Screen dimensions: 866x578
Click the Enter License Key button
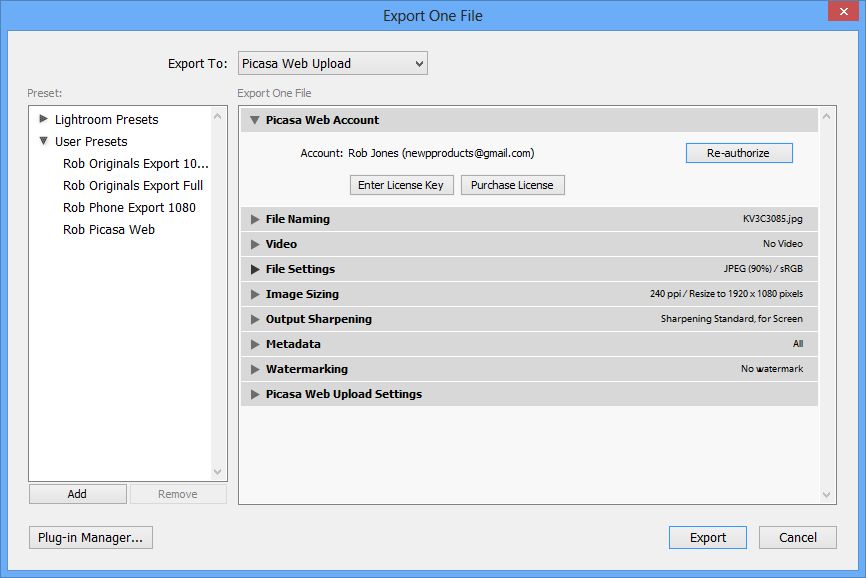(401, 184)
